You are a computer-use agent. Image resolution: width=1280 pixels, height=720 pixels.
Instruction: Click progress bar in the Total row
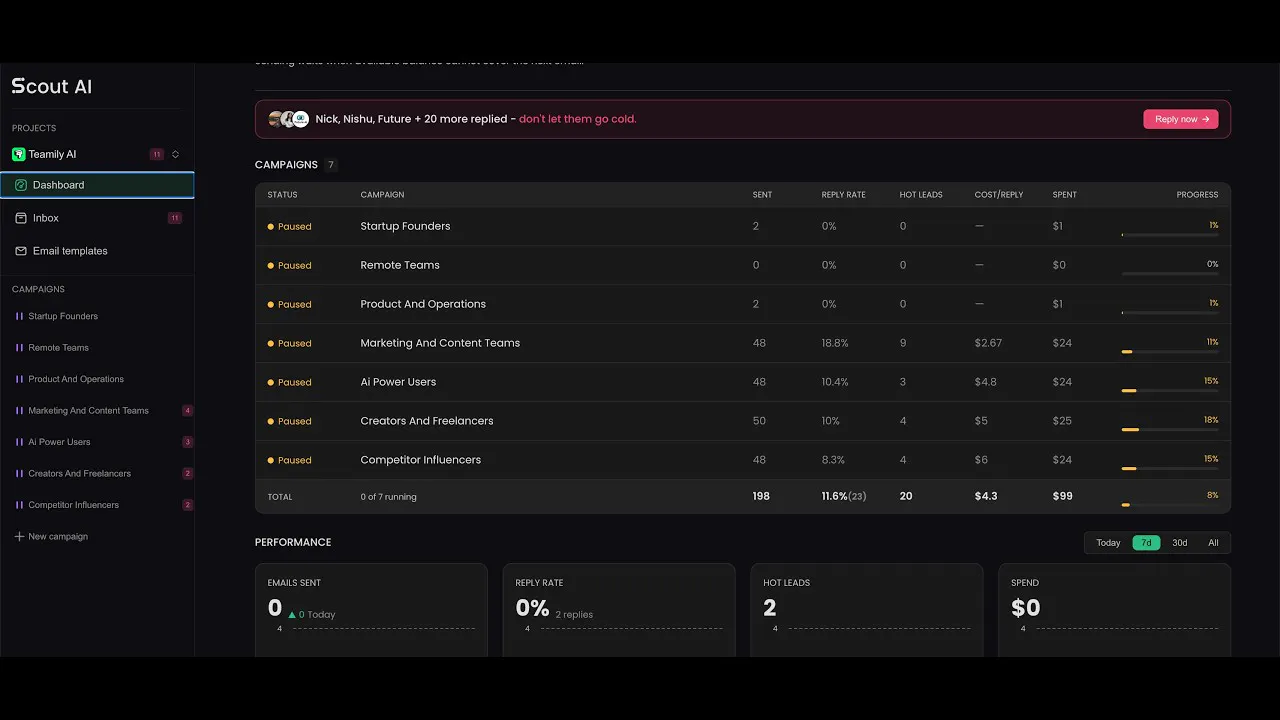[1170, 505]
